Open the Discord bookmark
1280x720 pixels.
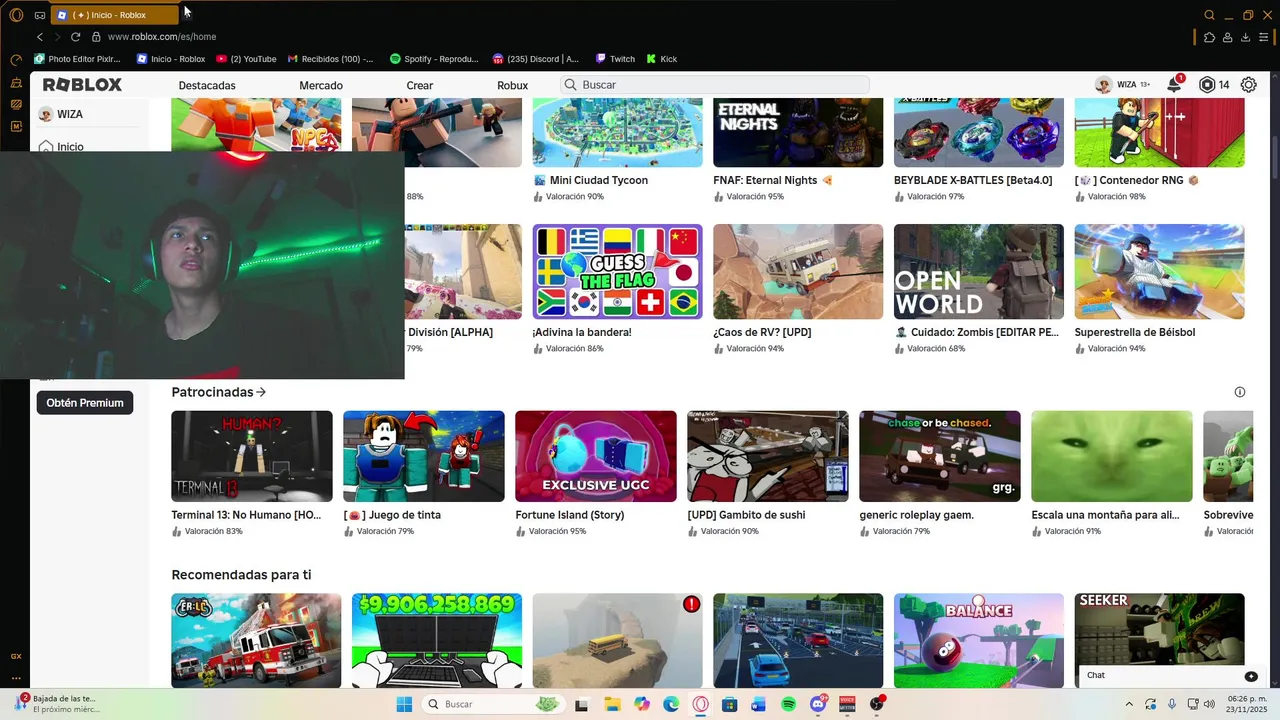[536, 59]
